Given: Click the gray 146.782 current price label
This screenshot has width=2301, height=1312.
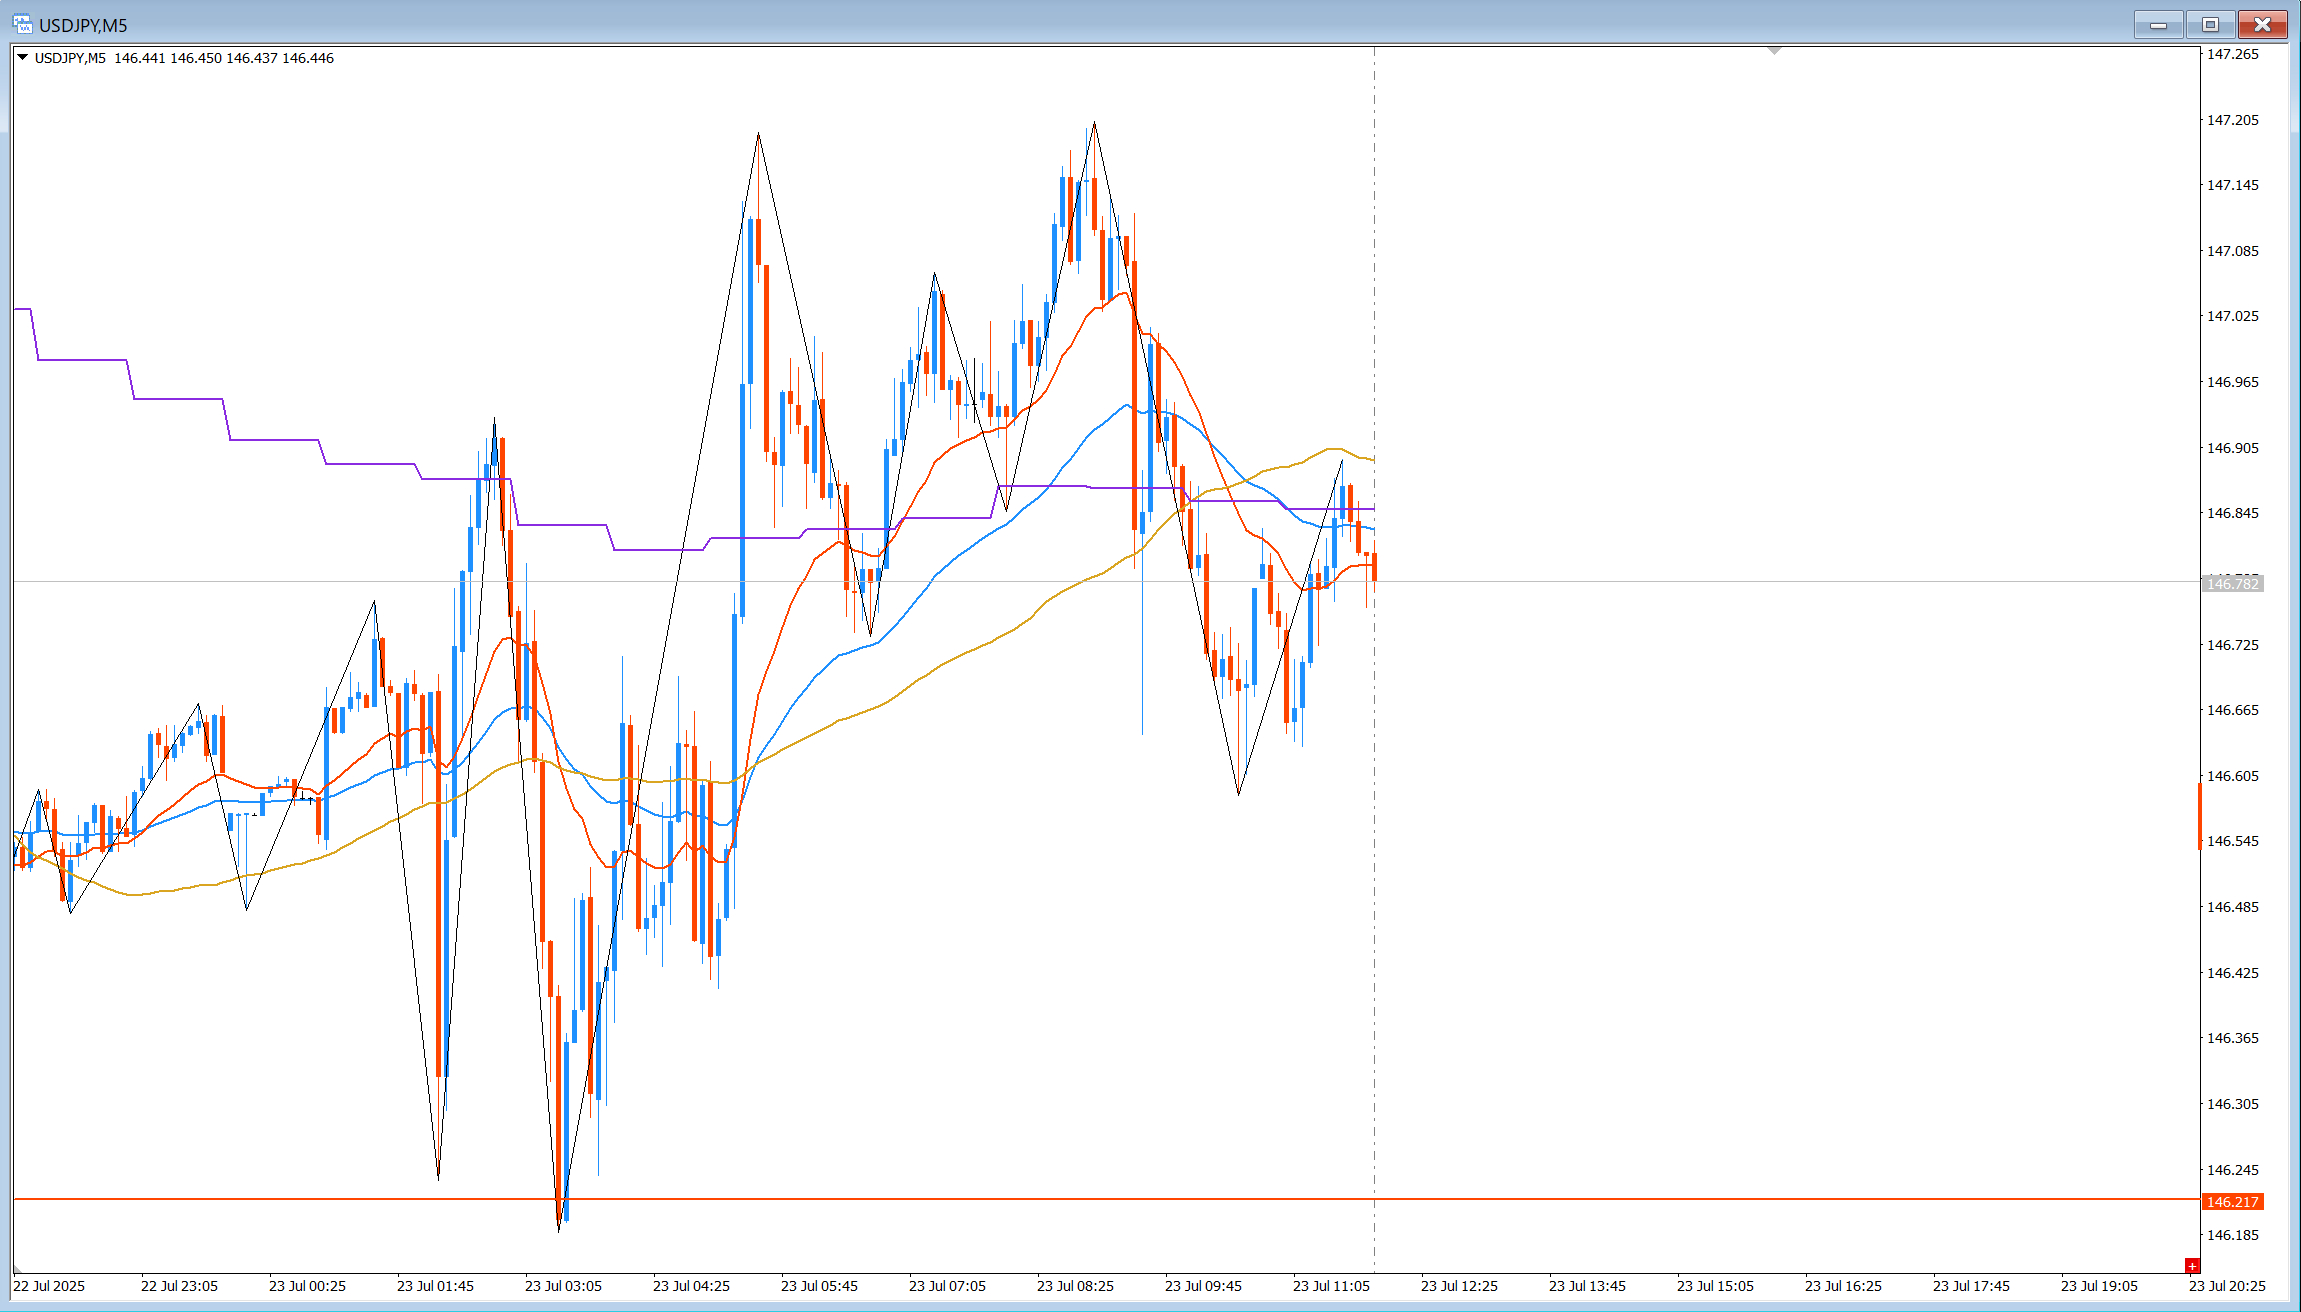Looking at the screenshot, I should [x=2232, y=584].
